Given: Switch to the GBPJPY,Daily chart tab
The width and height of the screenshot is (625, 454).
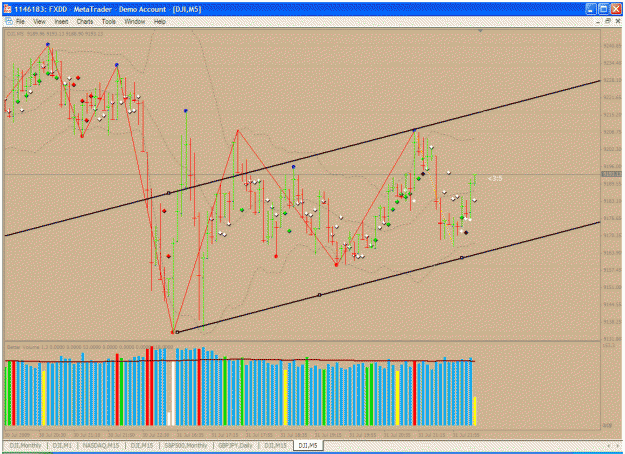Looking at the screenshot, I should tap(235, 445).
